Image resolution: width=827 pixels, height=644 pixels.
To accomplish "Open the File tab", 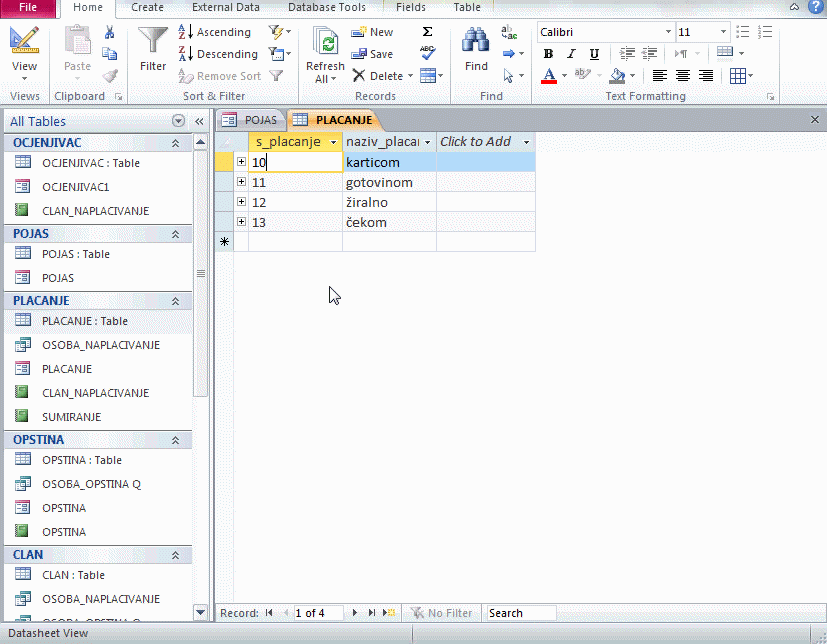I will click(28, 7).
